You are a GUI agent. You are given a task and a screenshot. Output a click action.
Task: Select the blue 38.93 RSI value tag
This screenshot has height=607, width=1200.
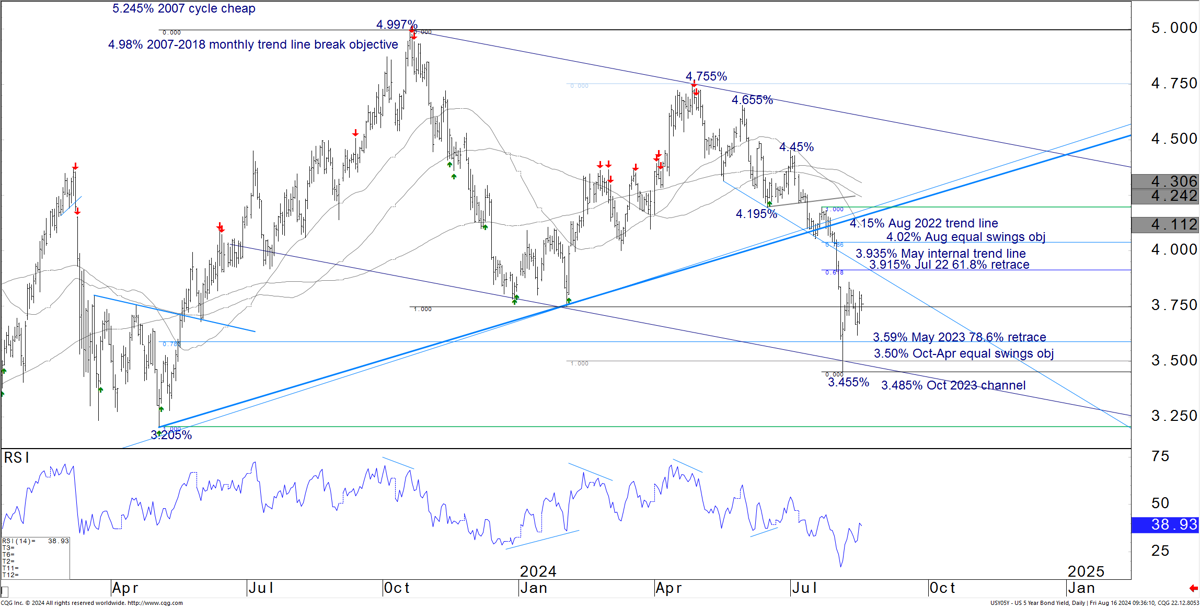pos(1164,524)
